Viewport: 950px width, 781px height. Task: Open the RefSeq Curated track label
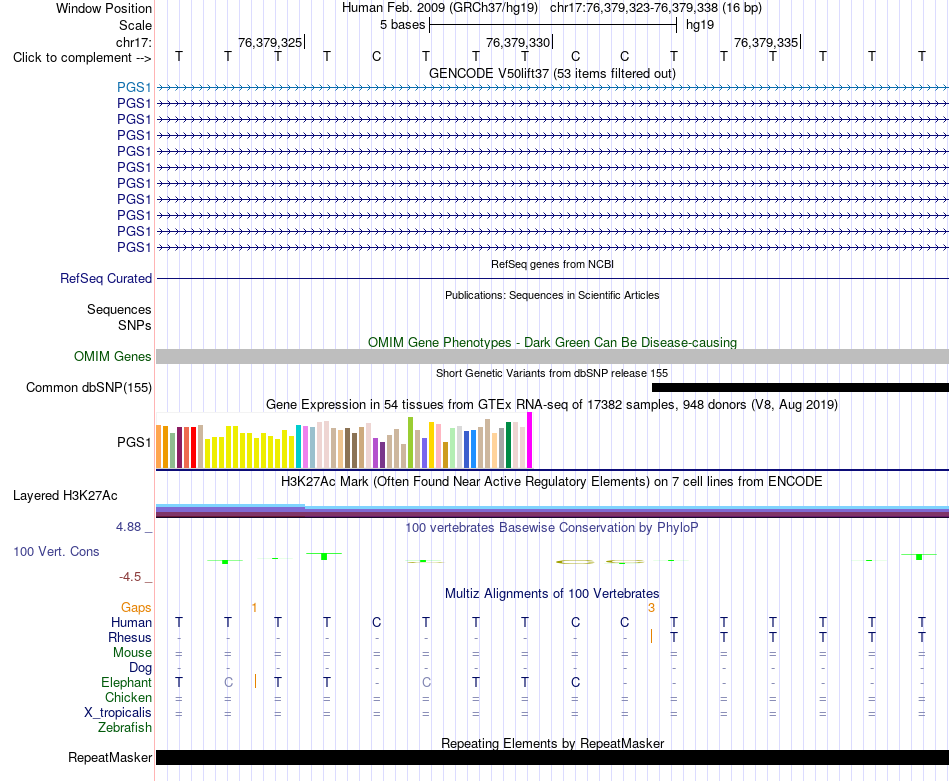coord(106,278)
